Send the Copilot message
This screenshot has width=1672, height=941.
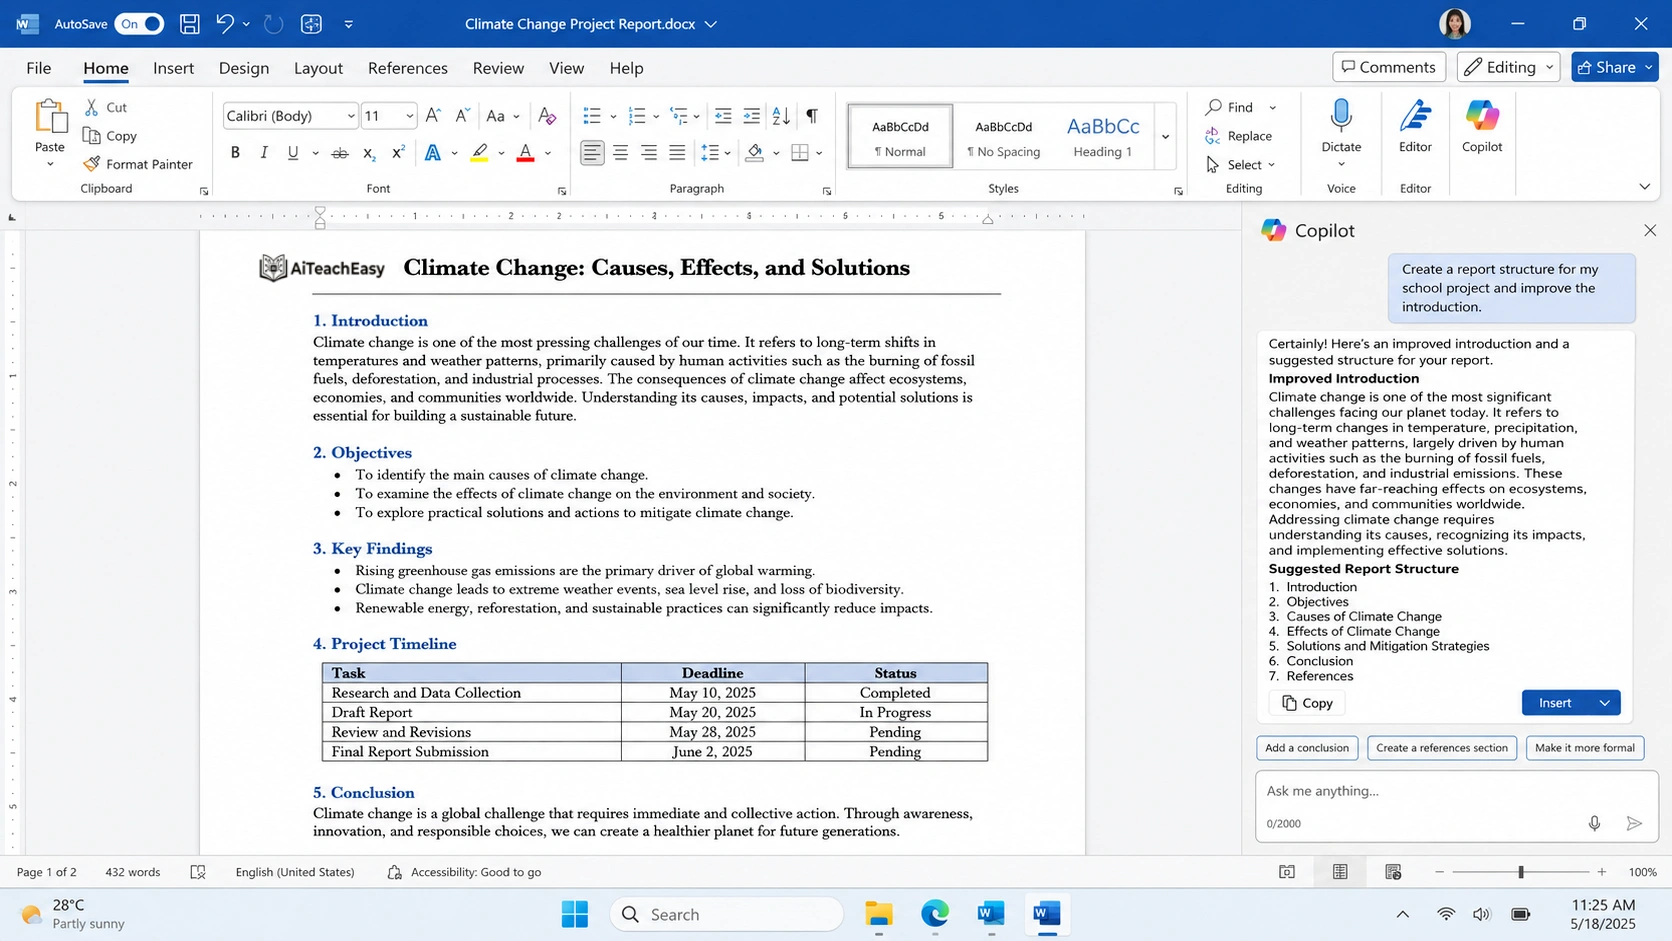(1634, 823)
